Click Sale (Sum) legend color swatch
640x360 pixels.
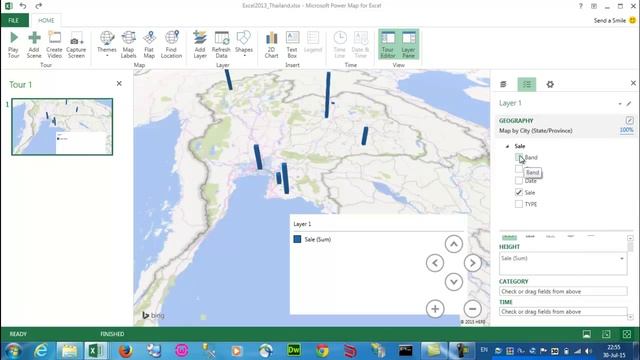[x=297, y=239]
